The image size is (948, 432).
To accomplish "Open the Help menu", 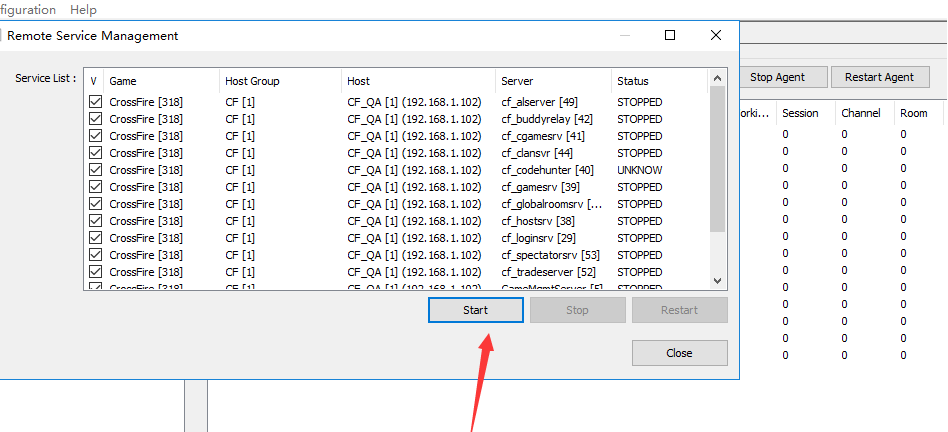I will pyautogui.click(x=83, y=10).
